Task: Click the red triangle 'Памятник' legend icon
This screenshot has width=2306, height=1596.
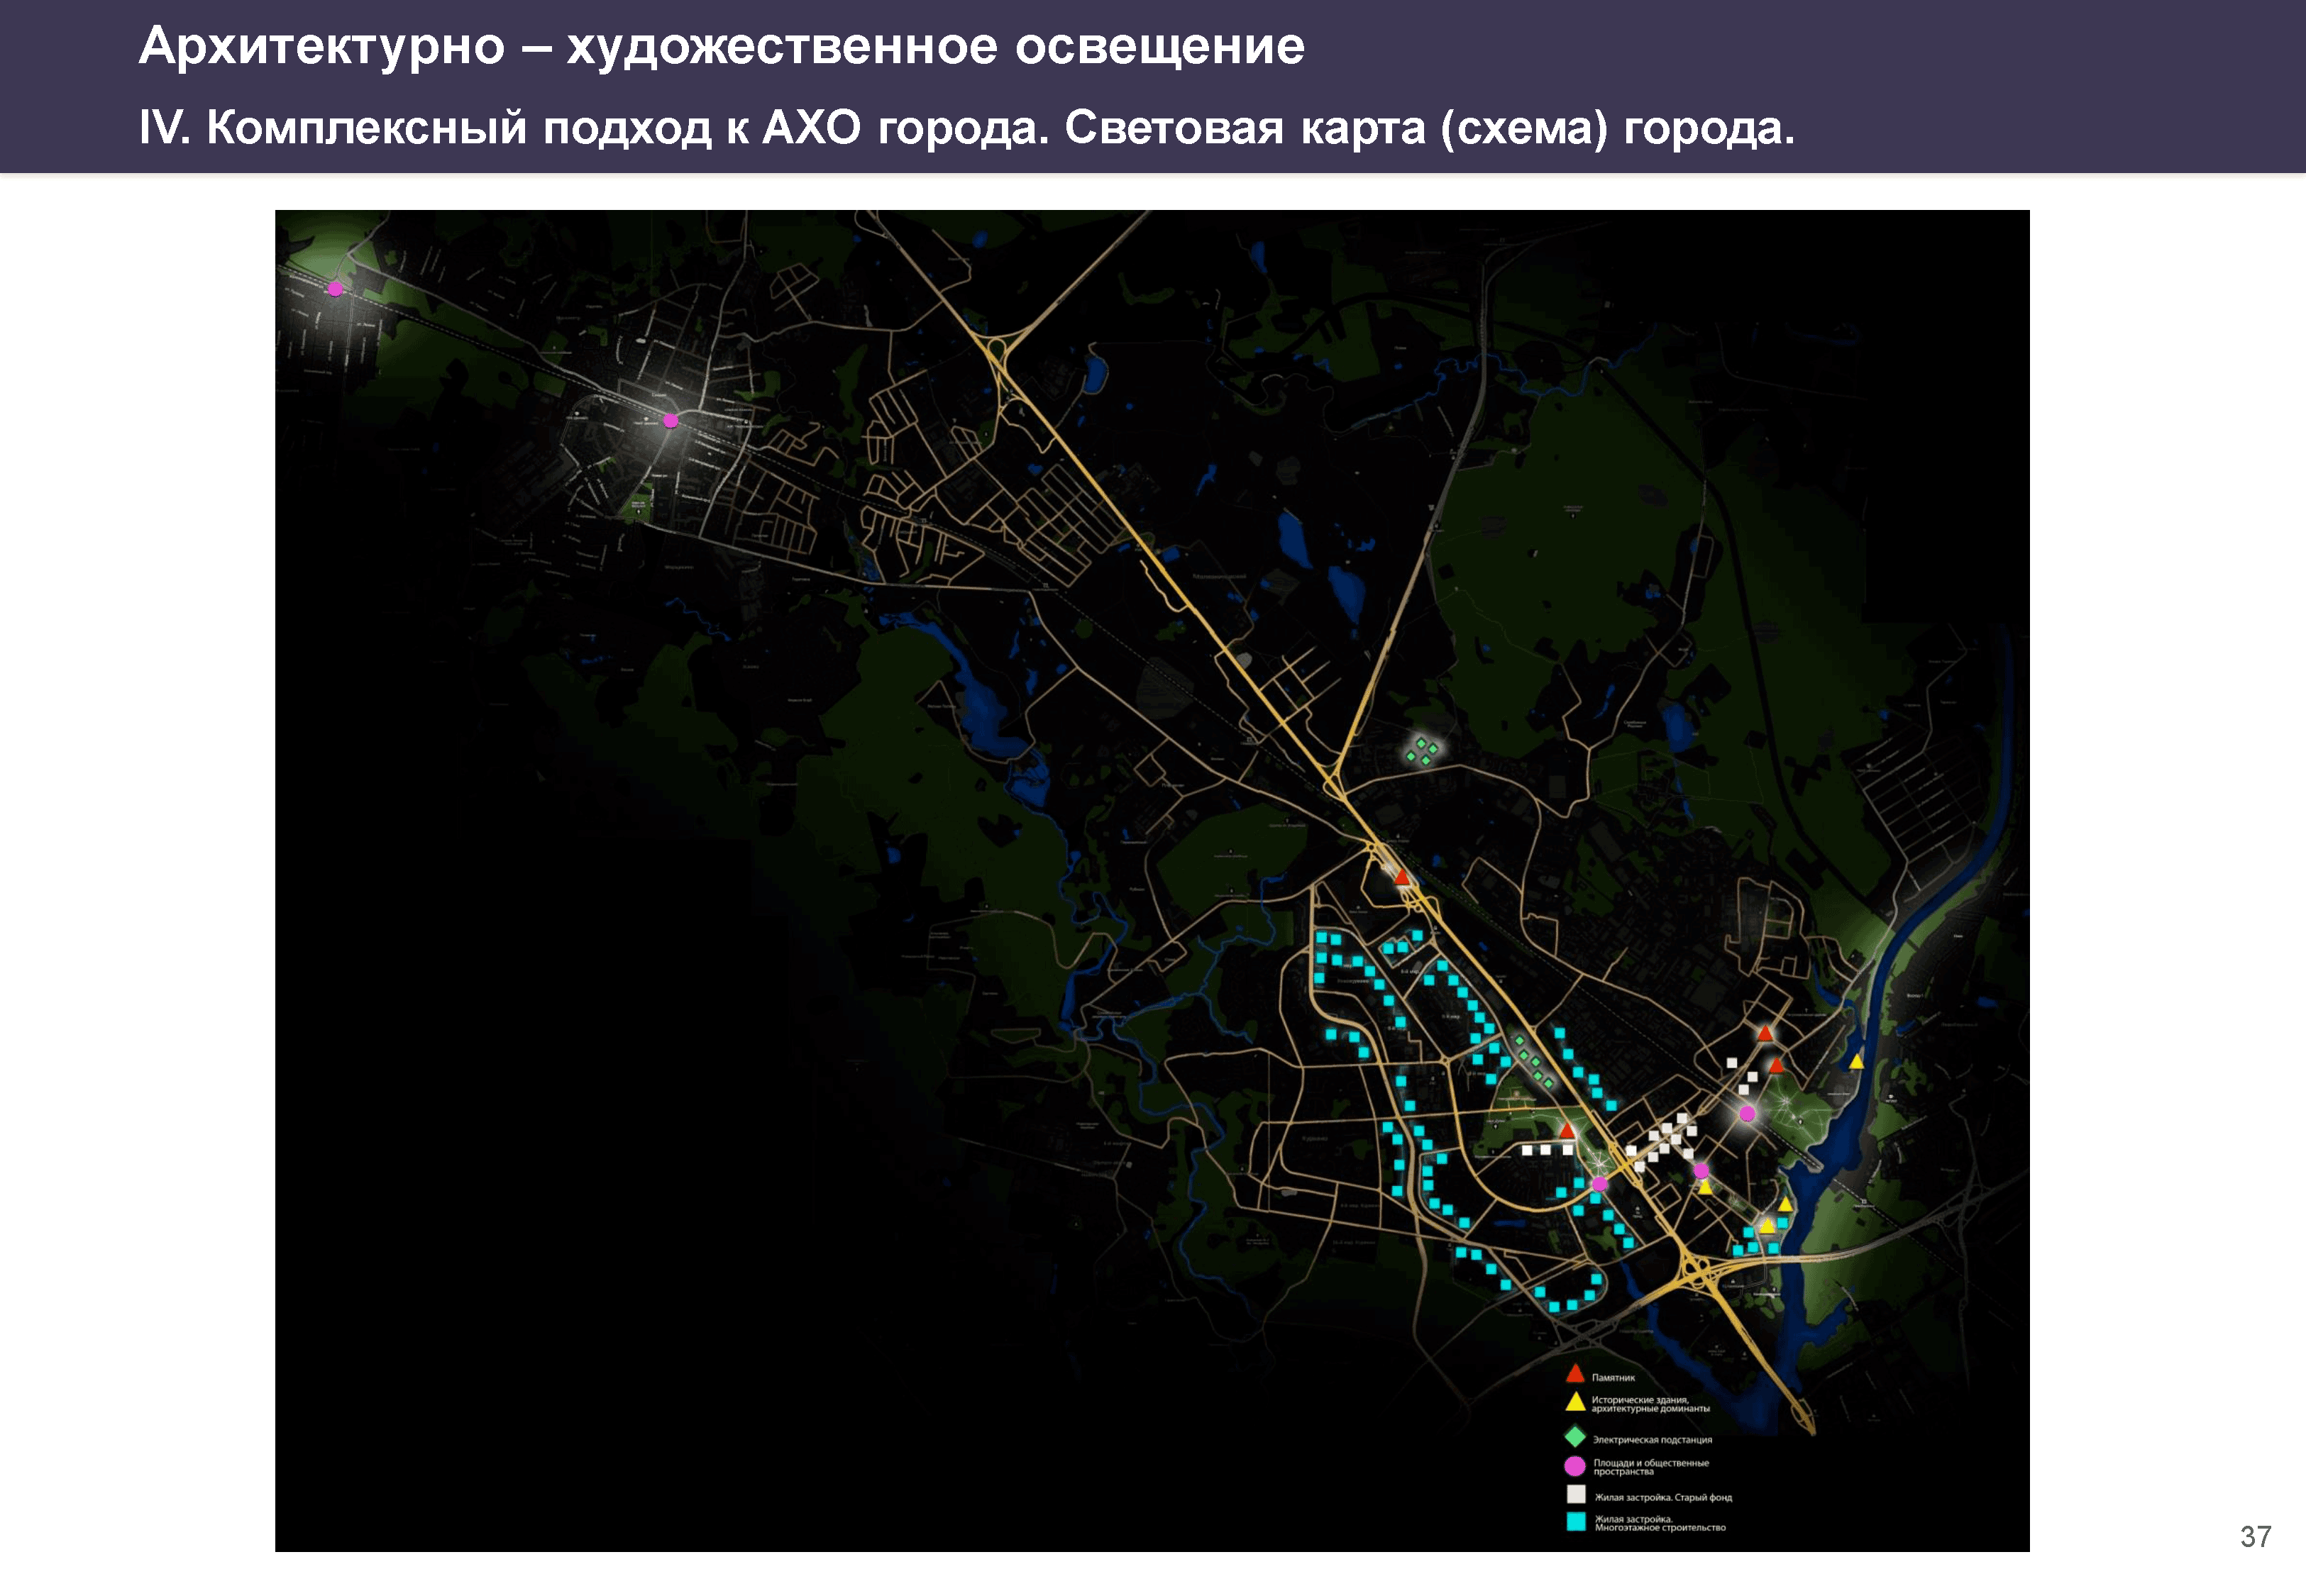Action: pyautogui.click(x=1575, y=1375)
